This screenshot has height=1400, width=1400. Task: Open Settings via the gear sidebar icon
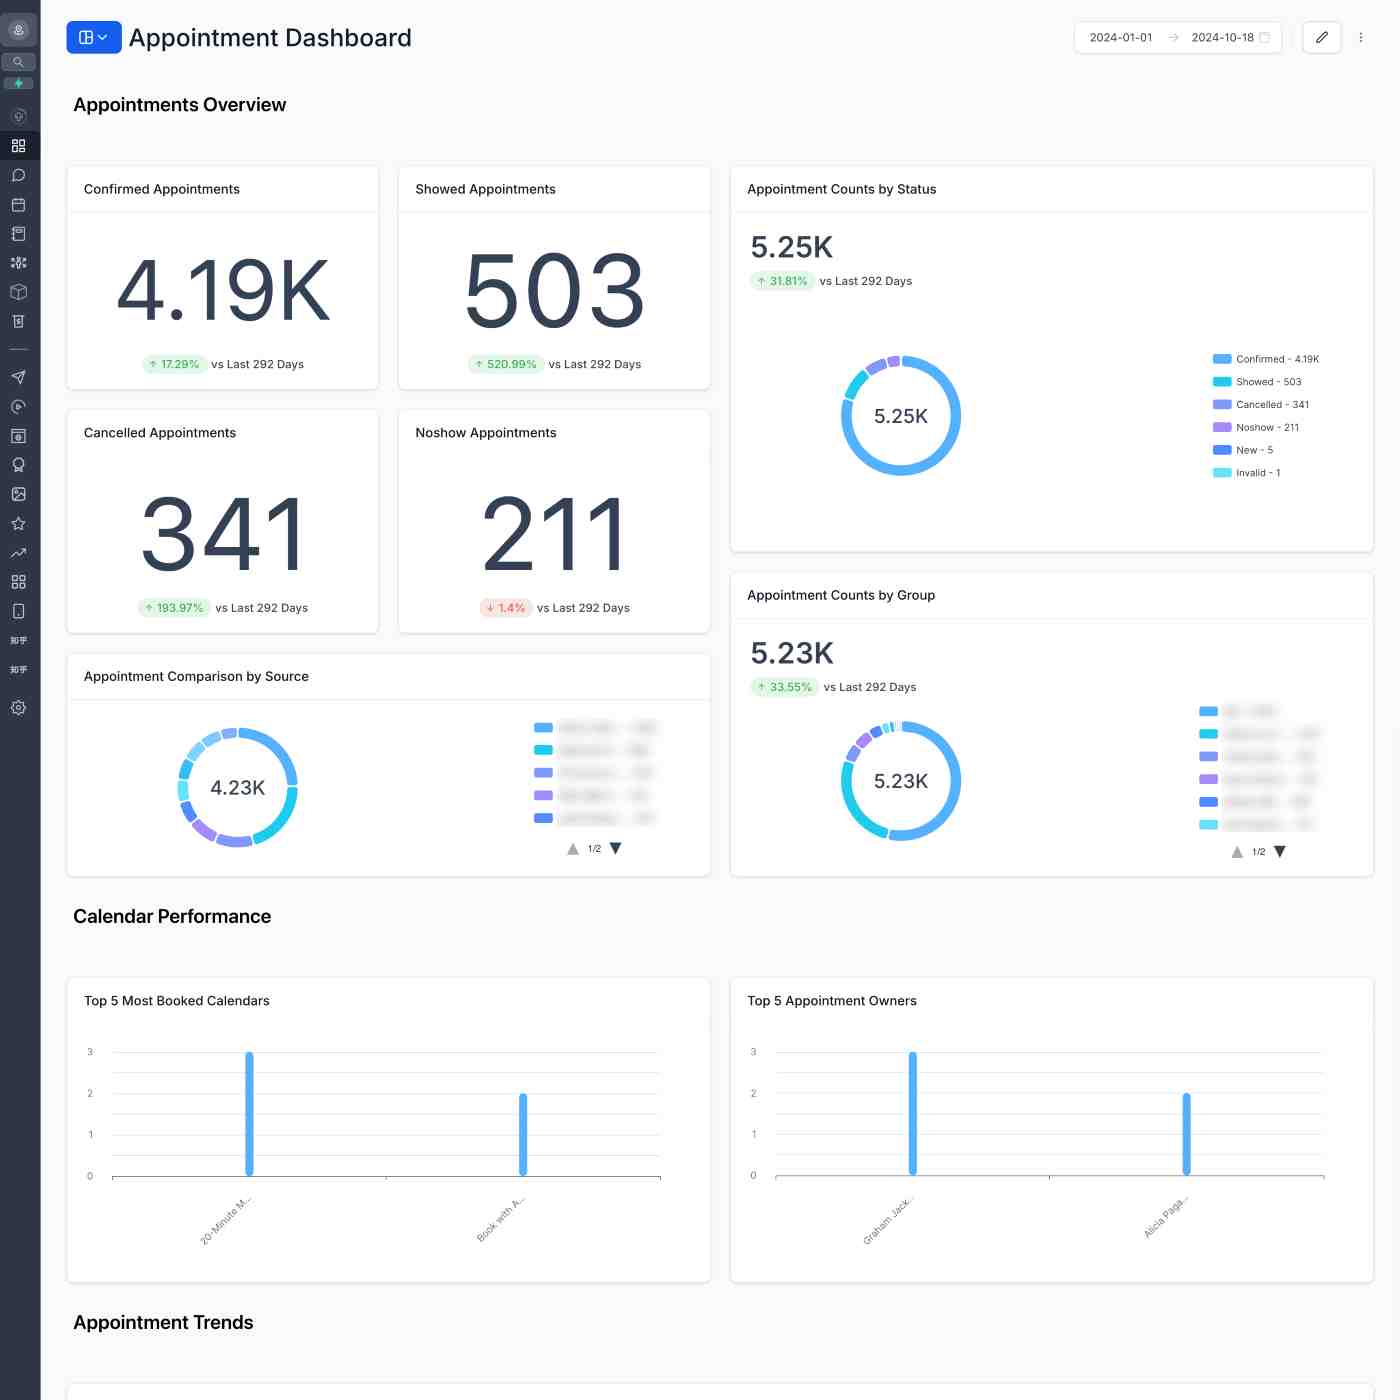tap(18, 707)
